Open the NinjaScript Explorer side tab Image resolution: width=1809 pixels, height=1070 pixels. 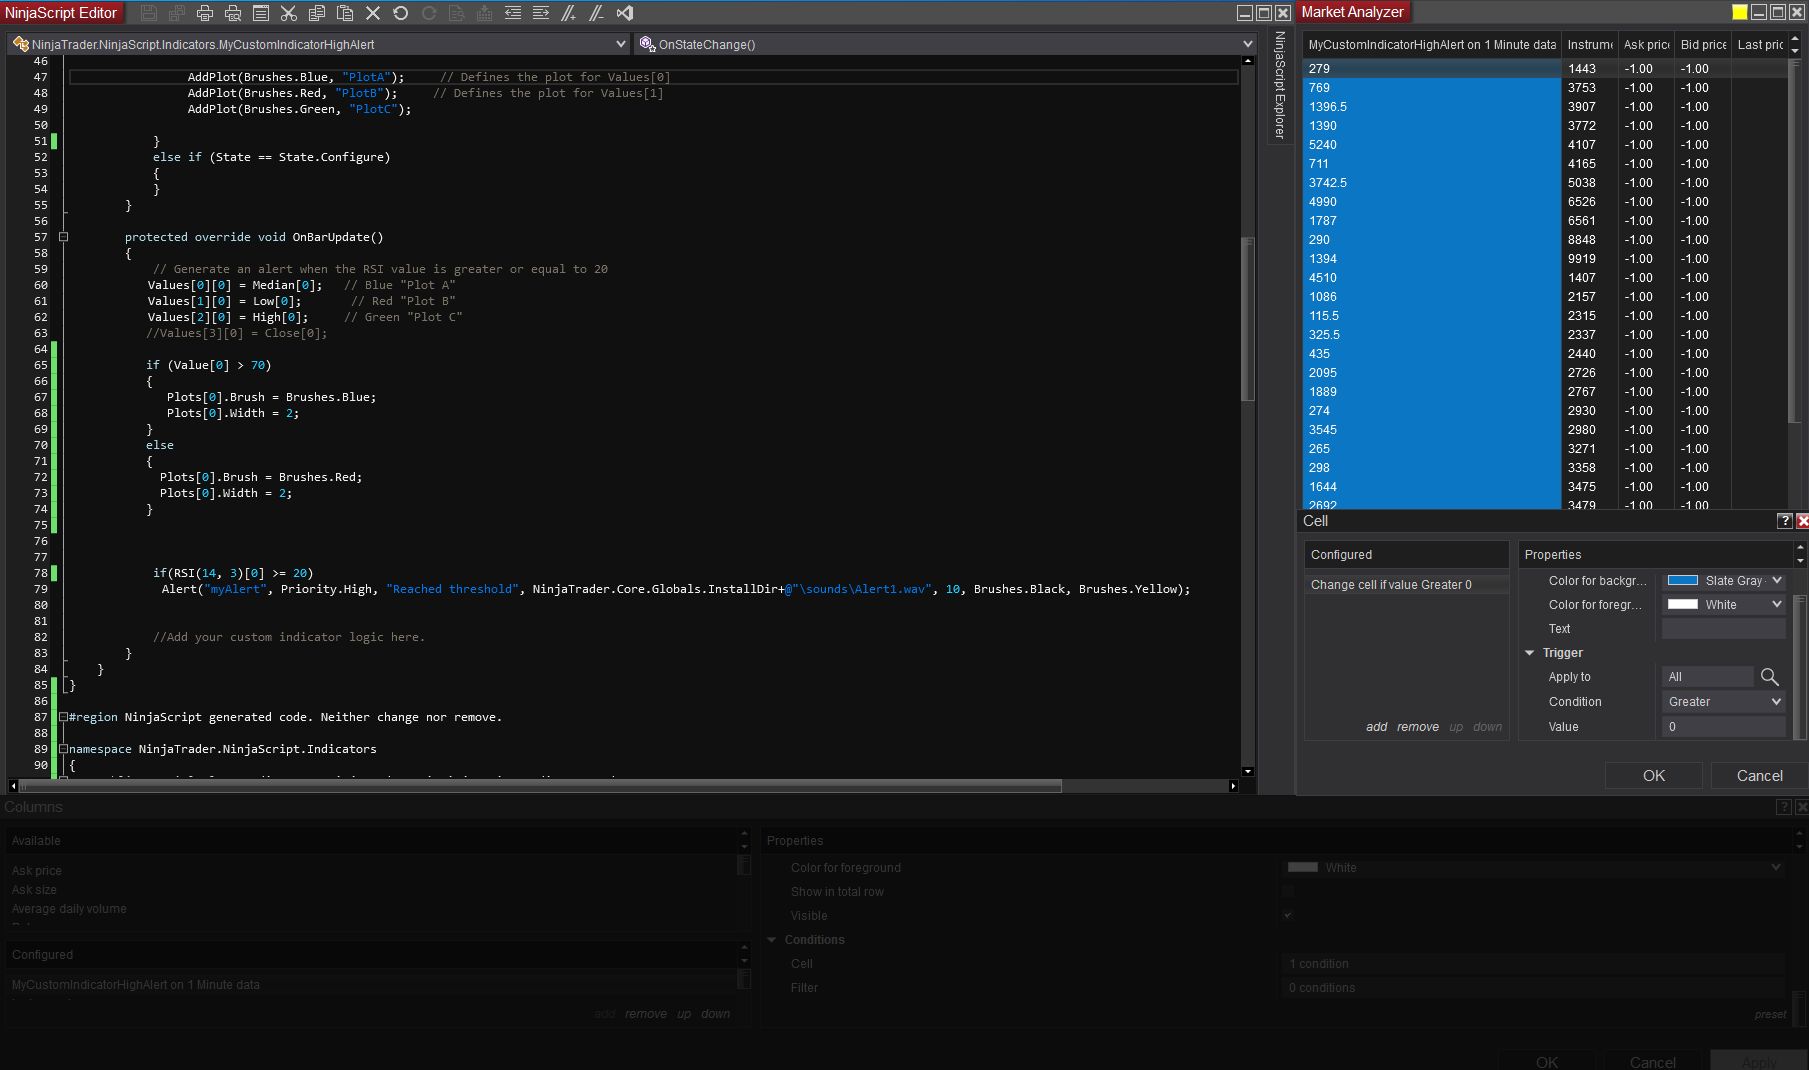(1279, 85)
